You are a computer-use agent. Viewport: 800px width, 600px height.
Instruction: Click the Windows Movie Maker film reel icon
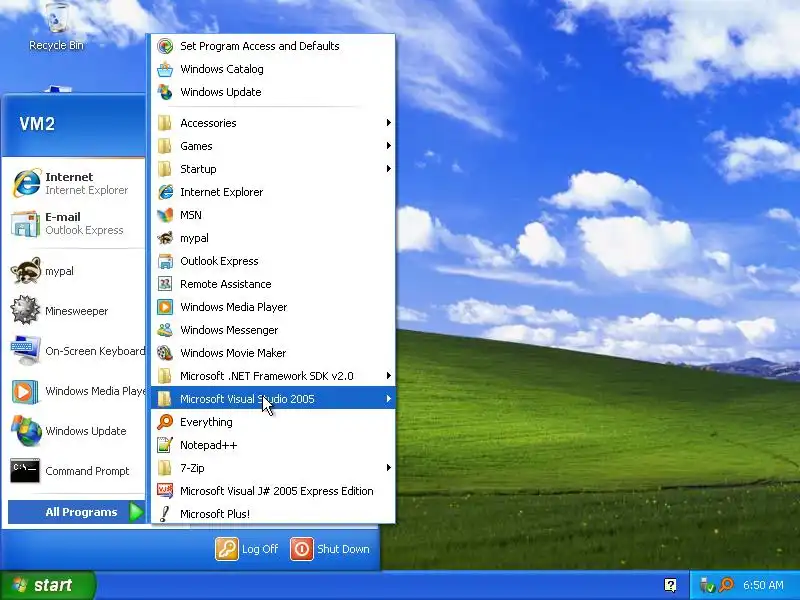tap(165, 353)
